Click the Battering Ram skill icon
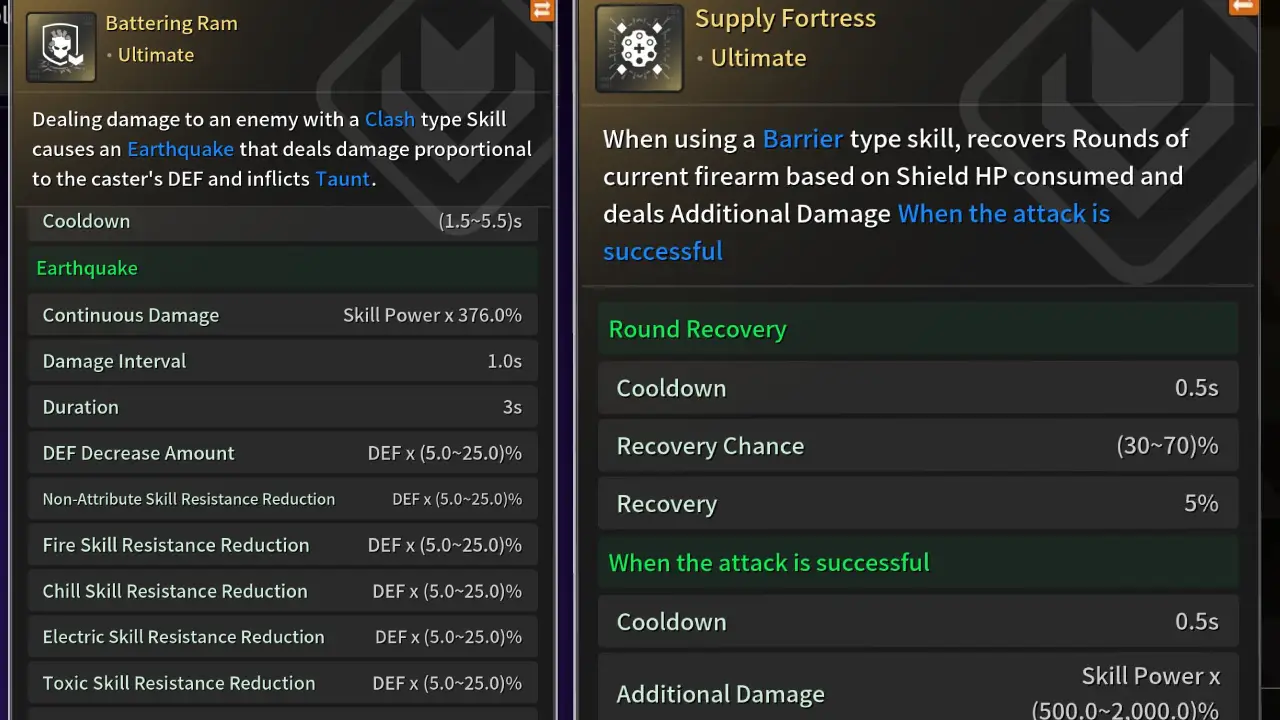This screenshot has height=720, width=1280. (61, 46)
